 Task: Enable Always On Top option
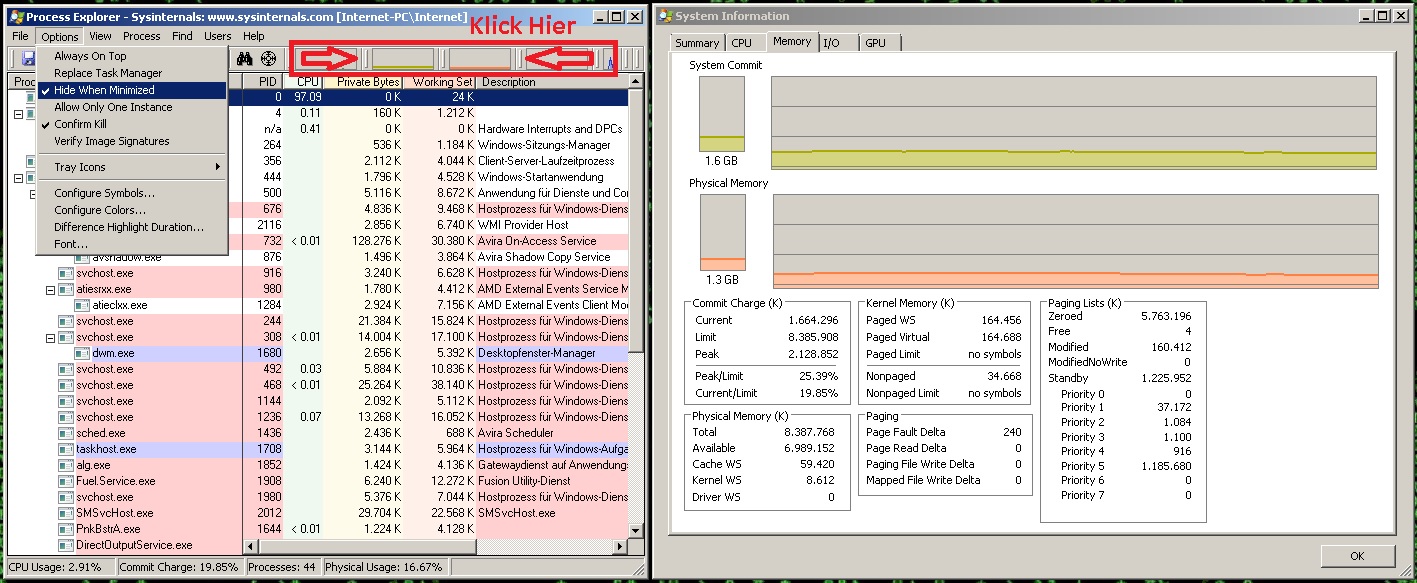(x=131, y=56)
